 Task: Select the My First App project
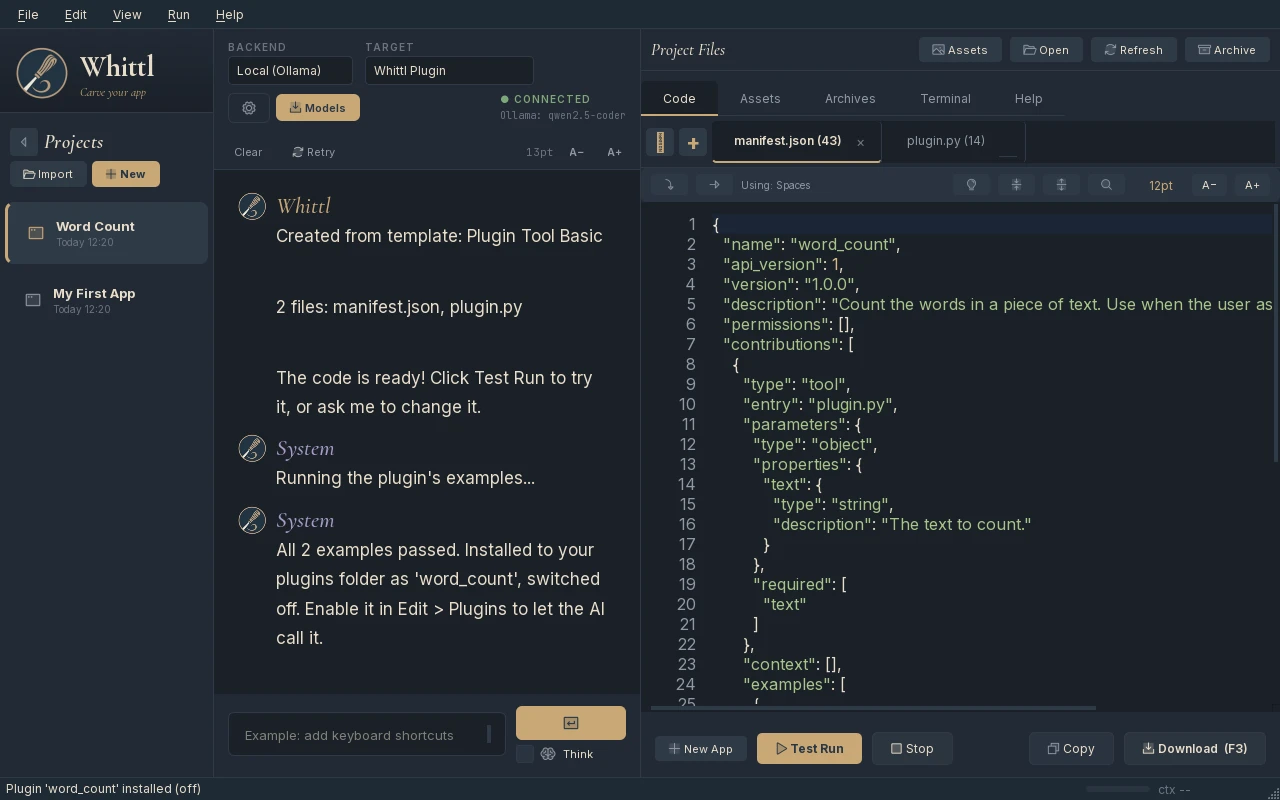[106, 300]
